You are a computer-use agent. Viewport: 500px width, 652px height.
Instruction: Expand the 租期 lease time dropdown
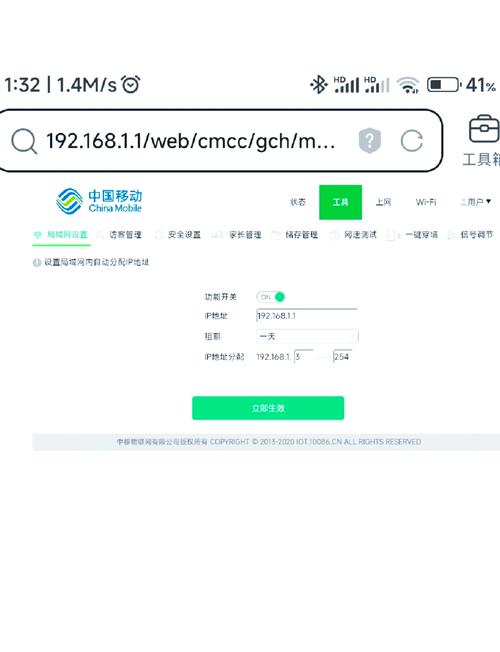click(307, 336)
